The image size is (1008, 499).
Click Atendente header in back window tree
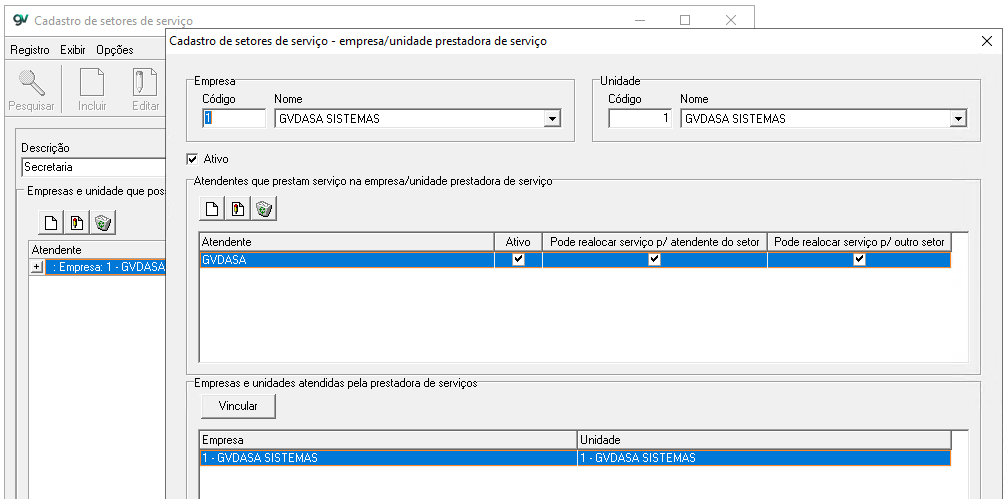coord(98,250)
